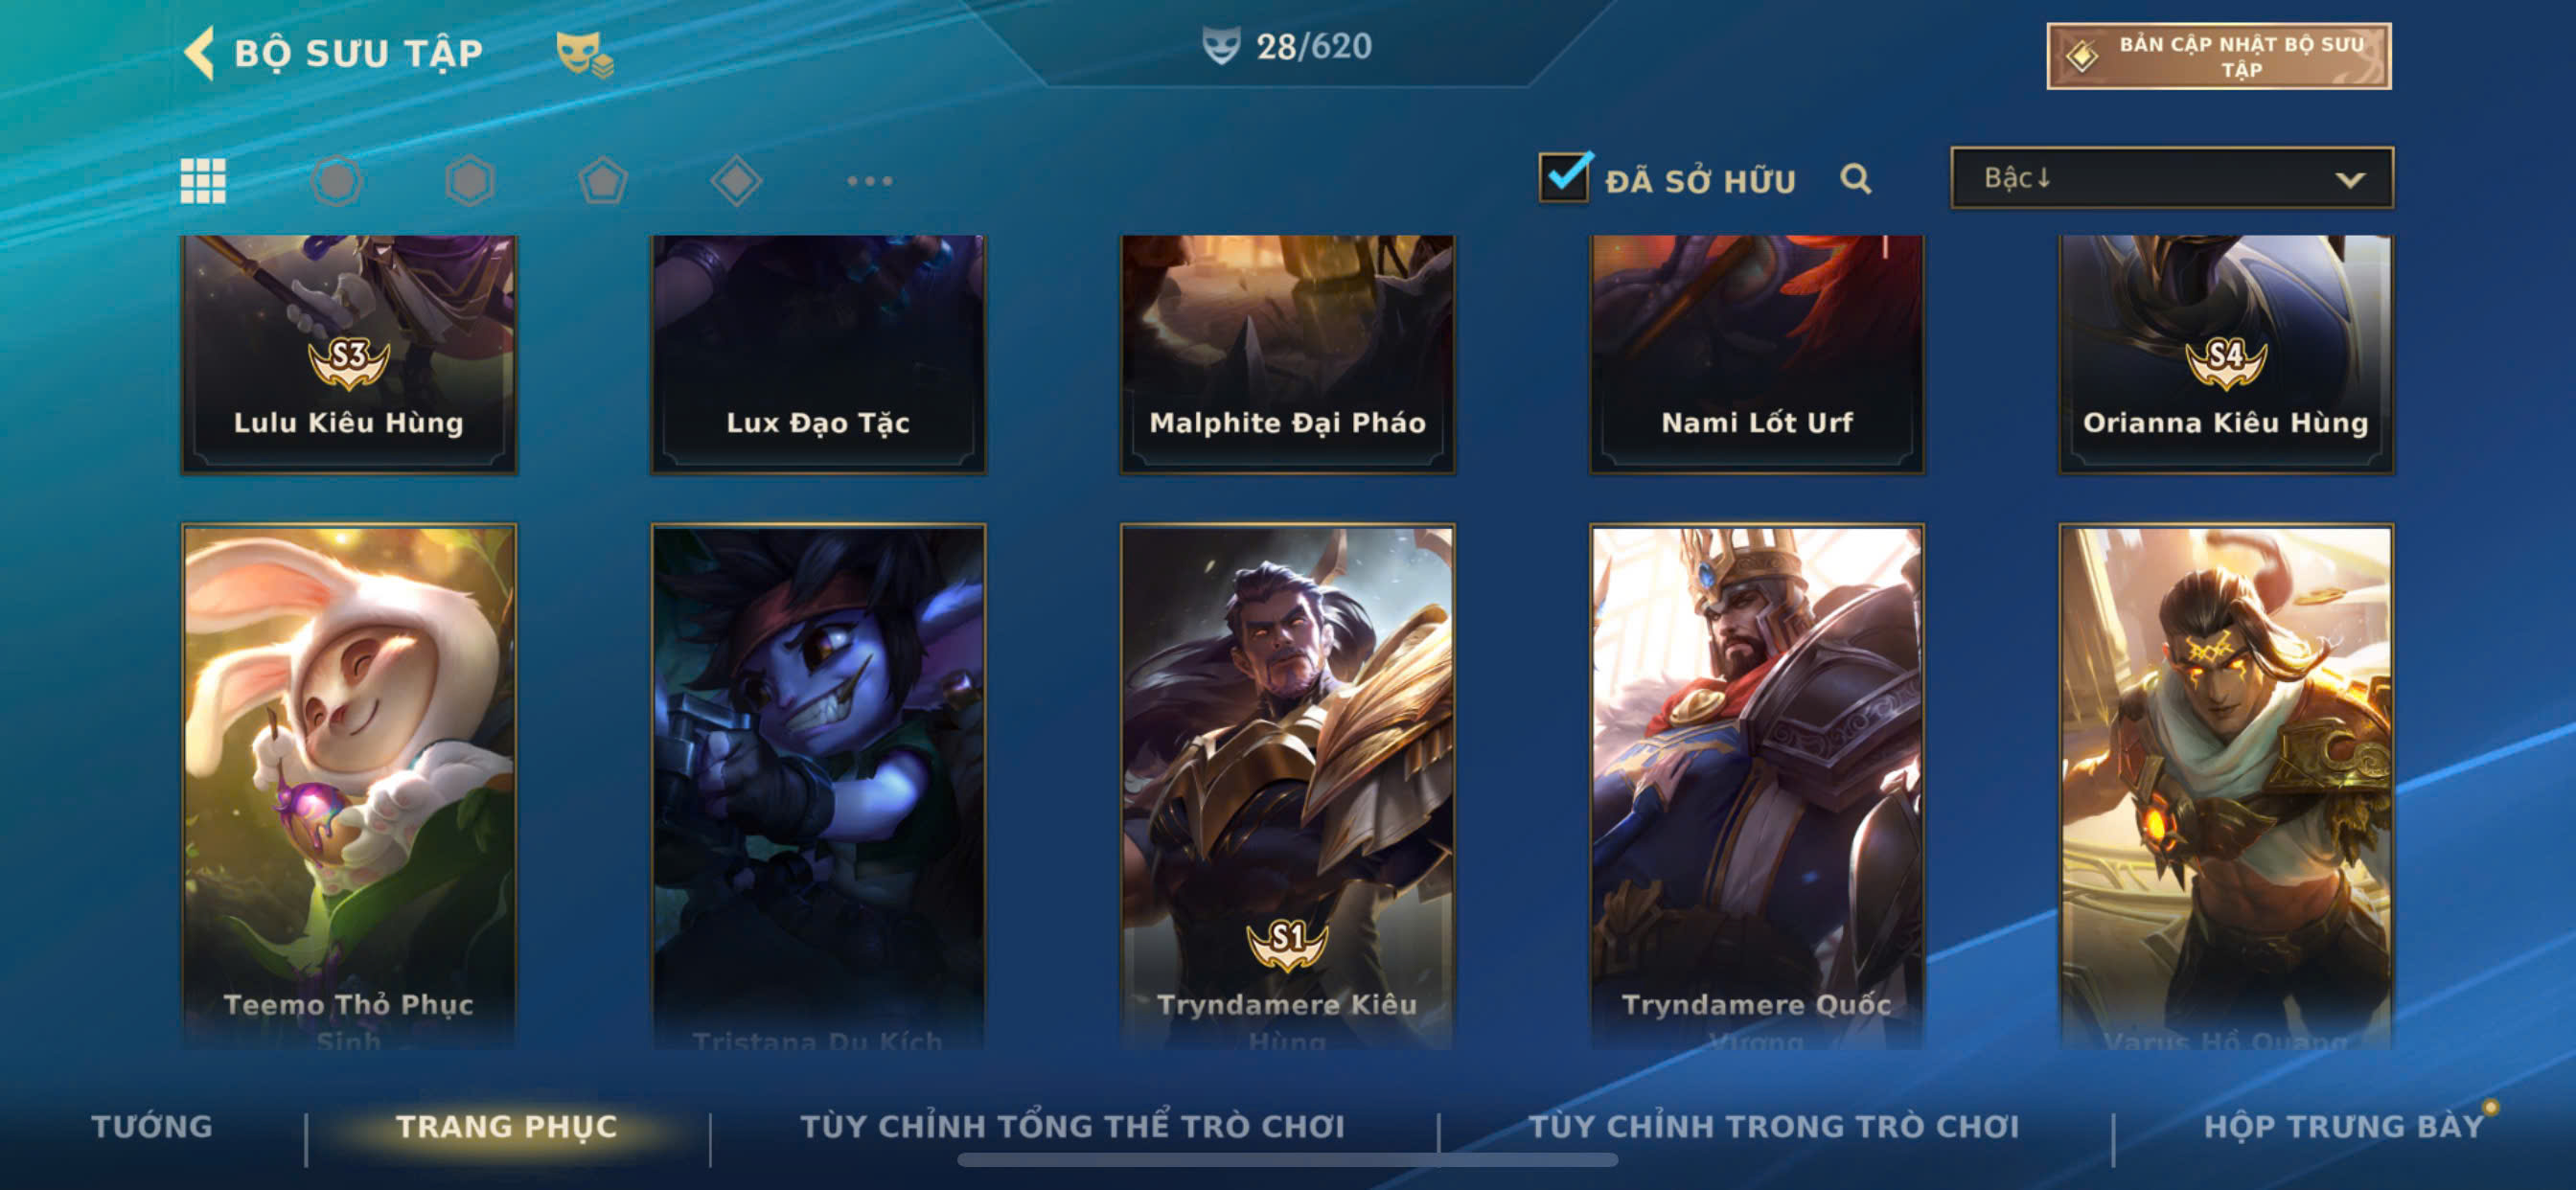Open the Hộp Trưng Bày tab
Screen dimensions: 2576x1190
2343,1126
